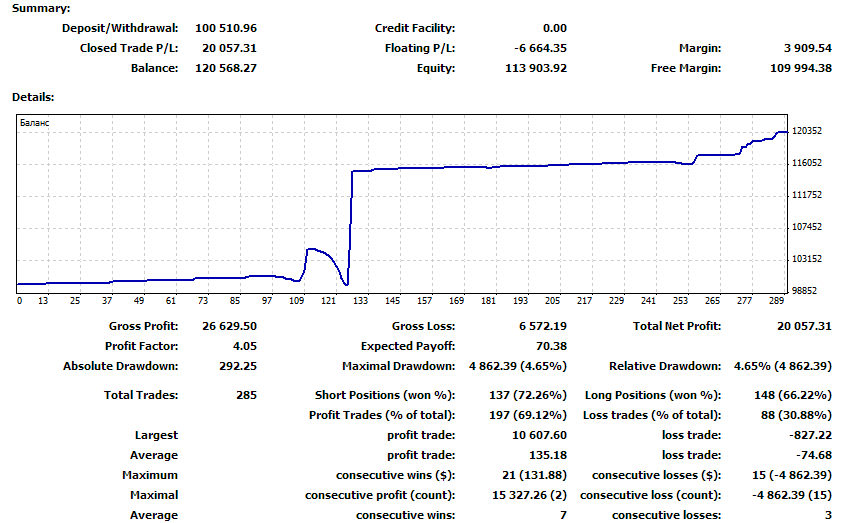Click the 133 tick on chart x-axis
The height and width of the screenshot is (523, 851).
click(360, 301)
